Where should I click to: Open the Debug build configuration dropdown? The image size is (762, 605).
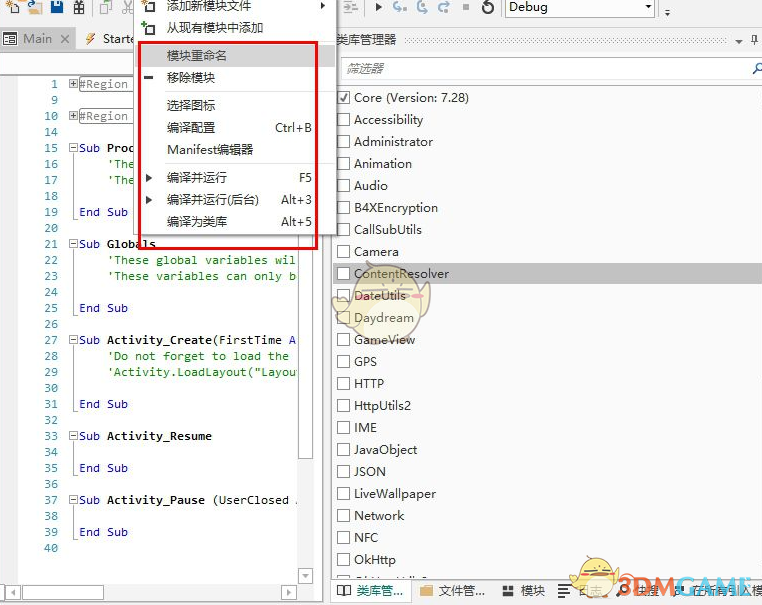click(648, 7)
